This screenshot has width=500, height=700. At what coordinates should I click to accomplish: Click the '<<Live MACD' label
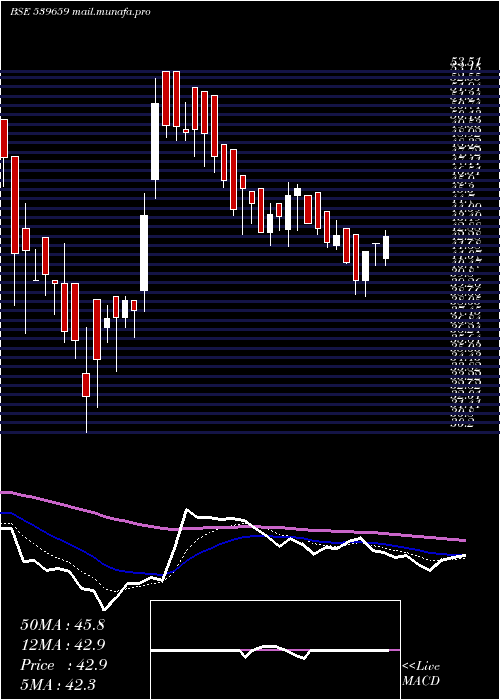421,674
